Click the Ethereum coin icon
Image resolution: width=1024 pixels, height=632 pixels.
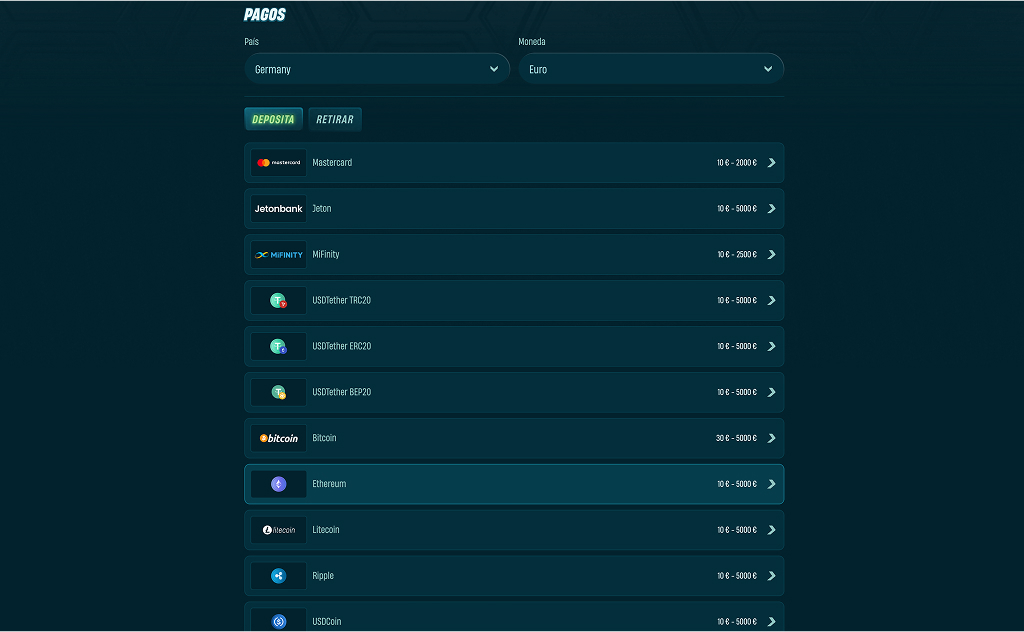click(x=279, y=484)
